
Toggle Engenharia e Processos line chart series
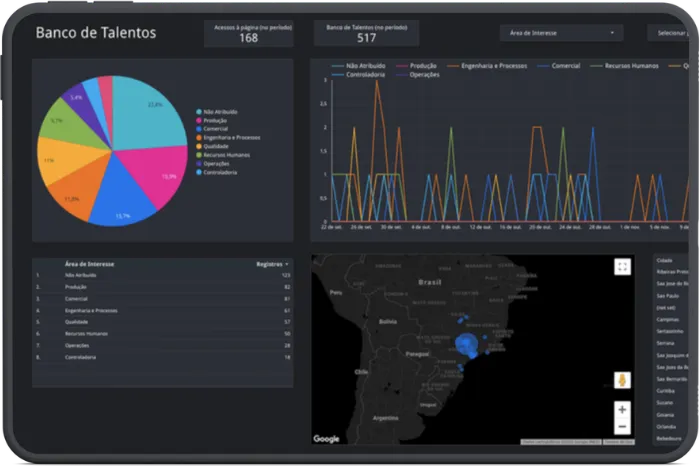(487, 66)
